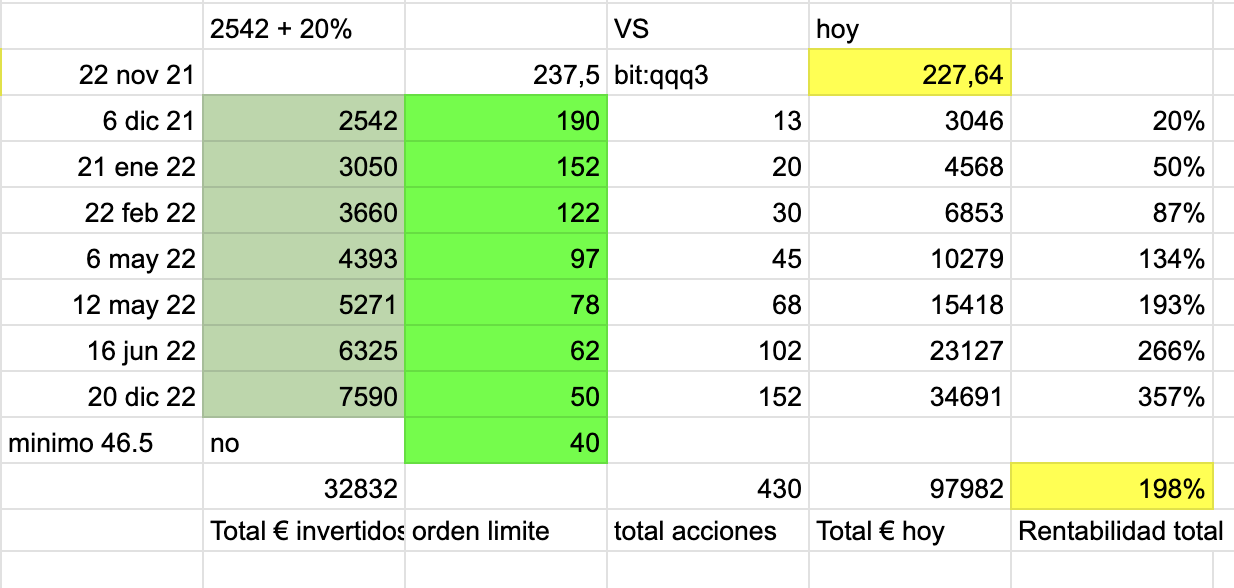Select the 97982 total value cell
1234x588 pixels.
910,487
